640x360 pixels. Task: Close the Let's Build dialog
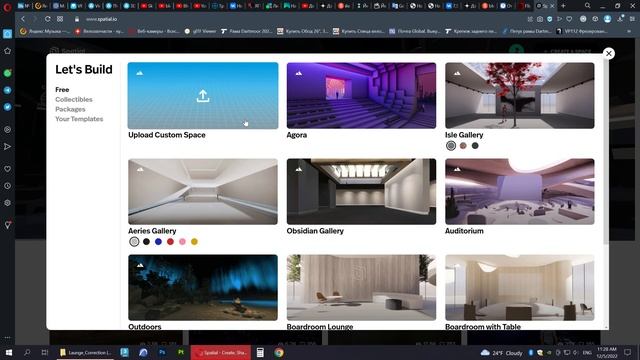coord(609,53)
